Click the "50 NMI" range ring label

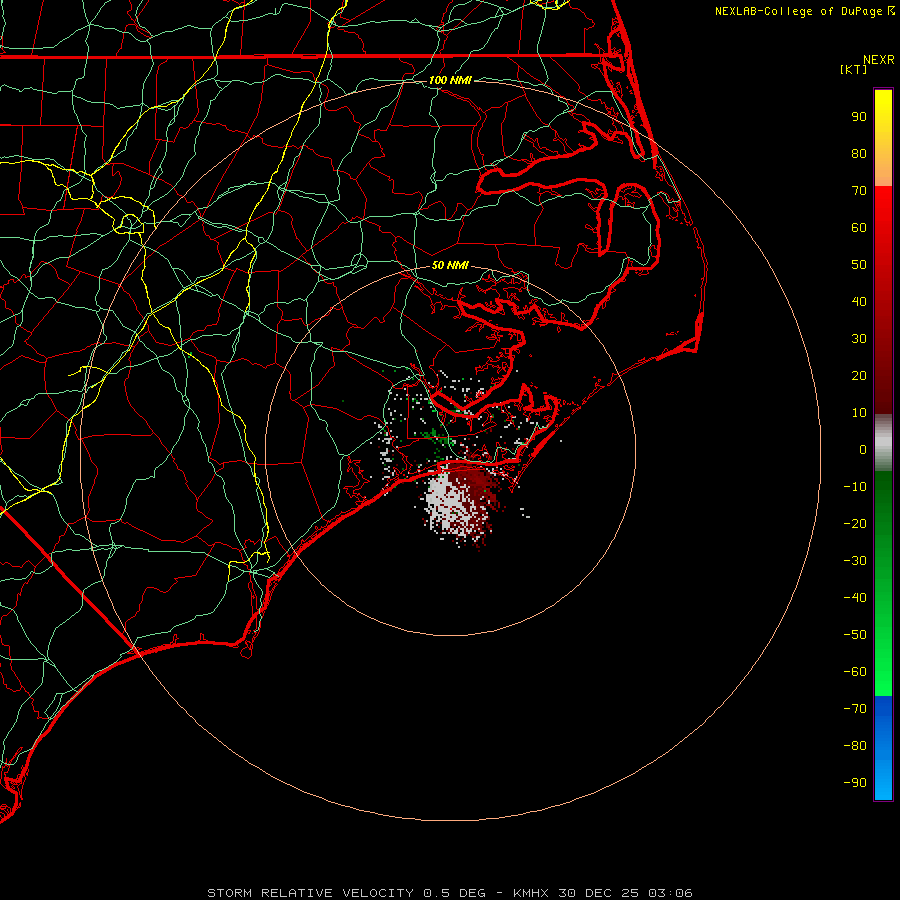[x=450, y=265]
